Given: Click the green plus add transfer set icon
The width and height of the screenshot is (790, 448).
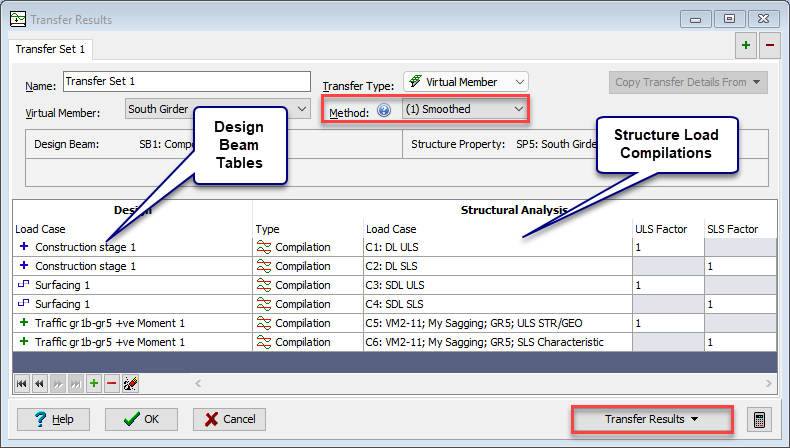Looking at the screenshot, I should pyautogui.click(x=746, y=45).
